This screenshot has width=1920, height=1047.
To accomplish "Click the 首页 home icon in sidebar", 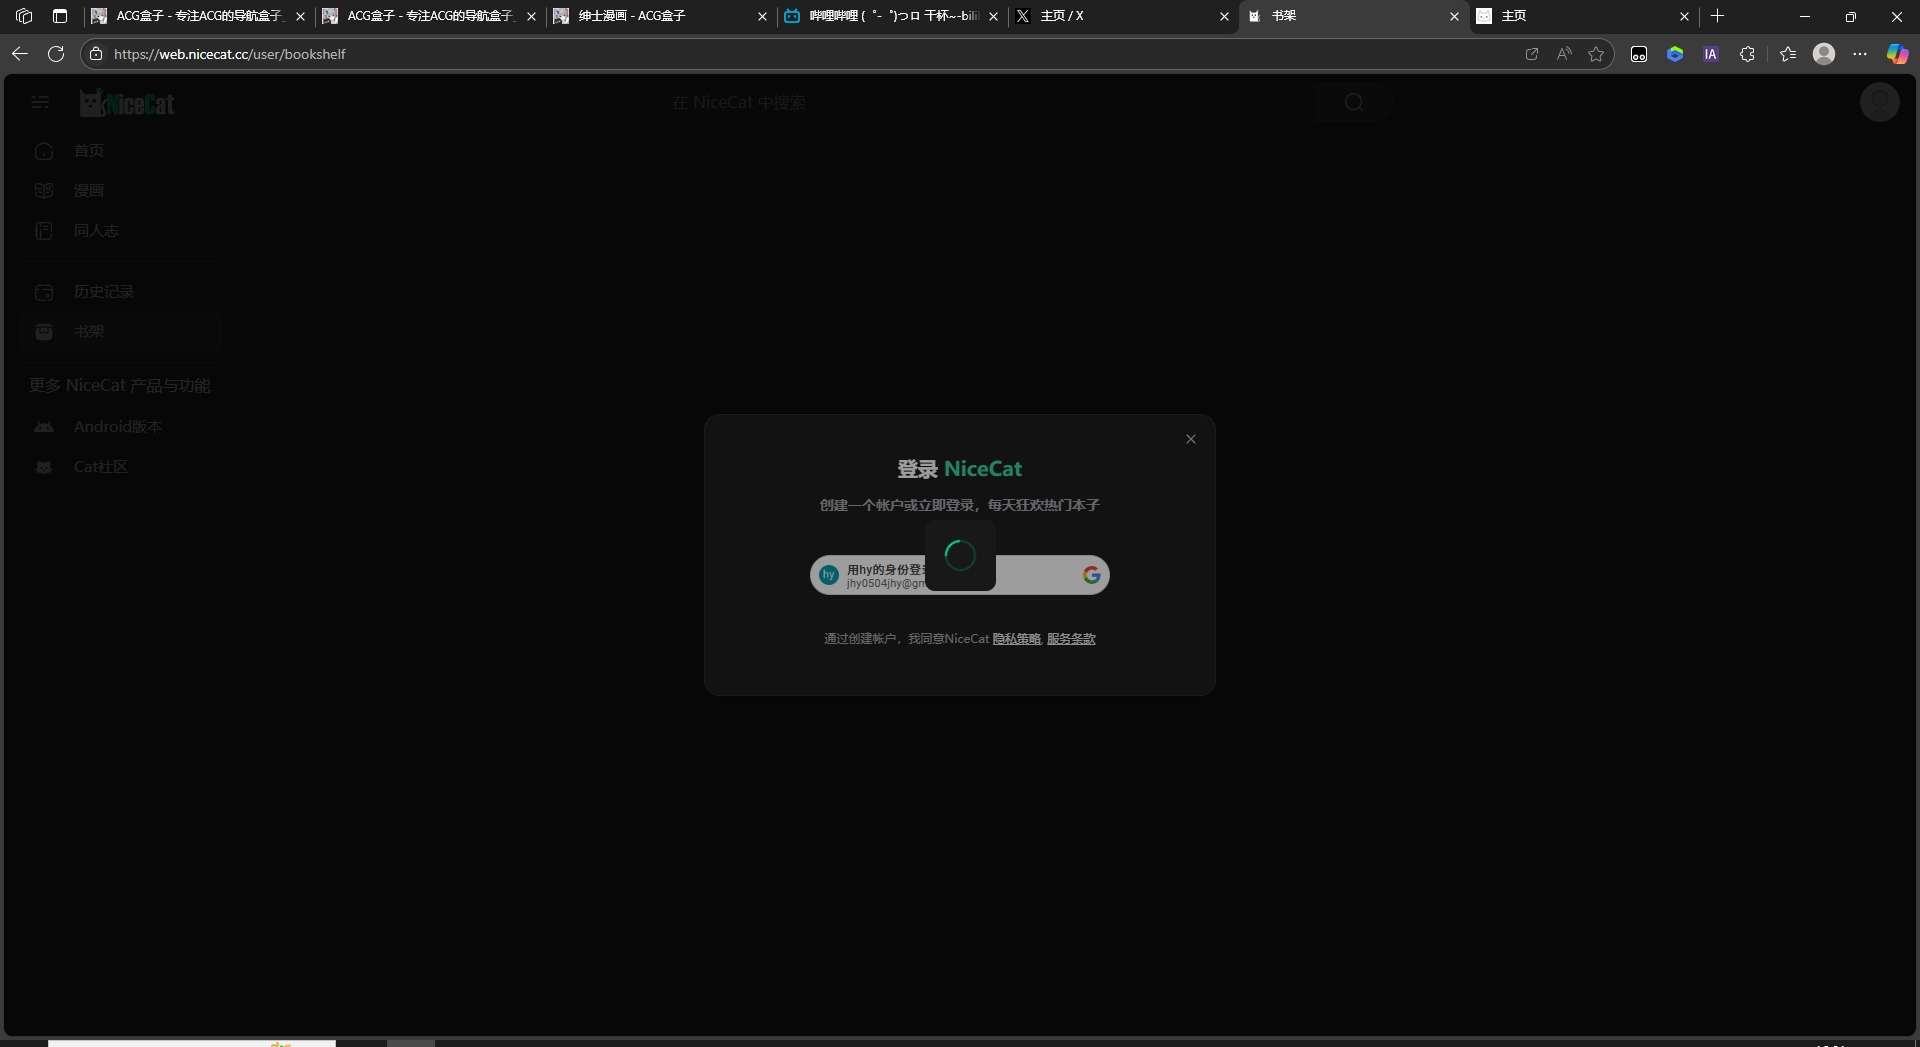I will 44,151.
